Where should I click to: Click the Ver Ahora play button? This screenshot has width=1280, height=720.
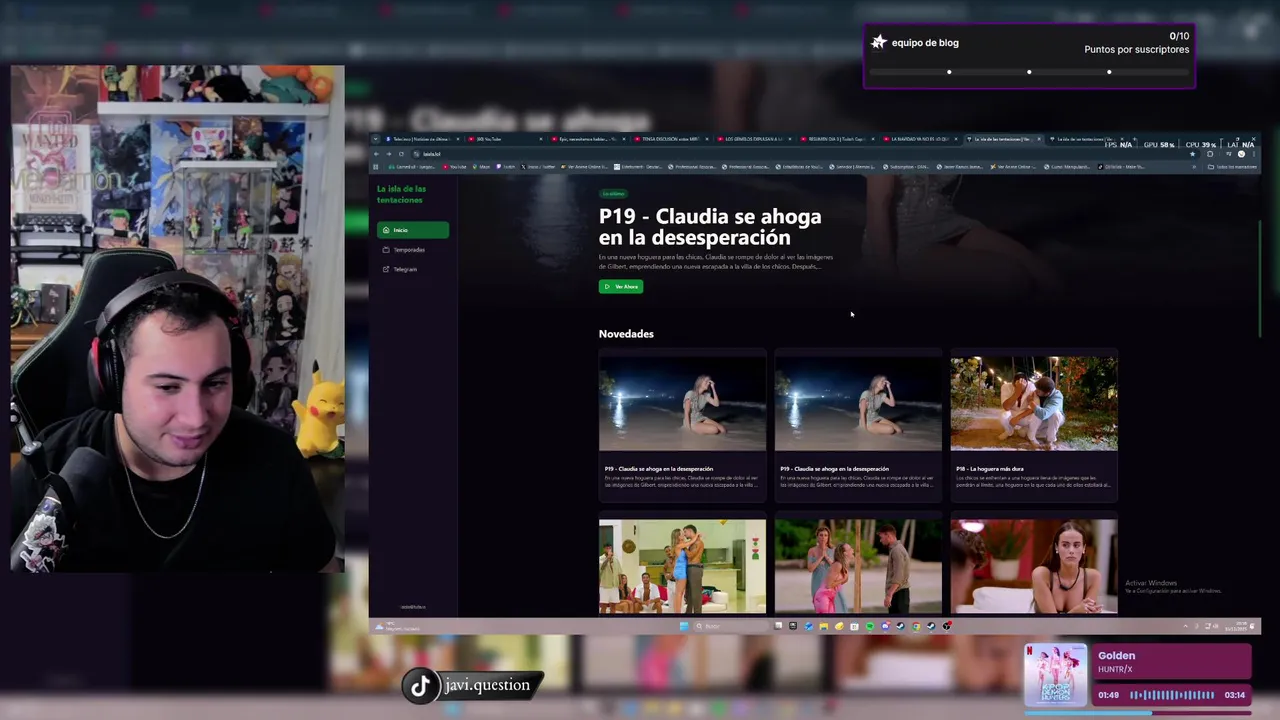621,287
